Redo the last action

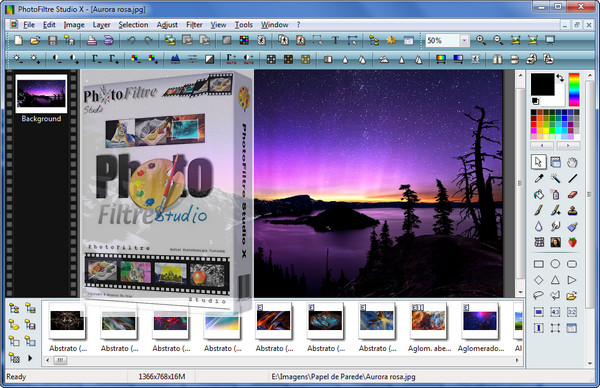148,40
